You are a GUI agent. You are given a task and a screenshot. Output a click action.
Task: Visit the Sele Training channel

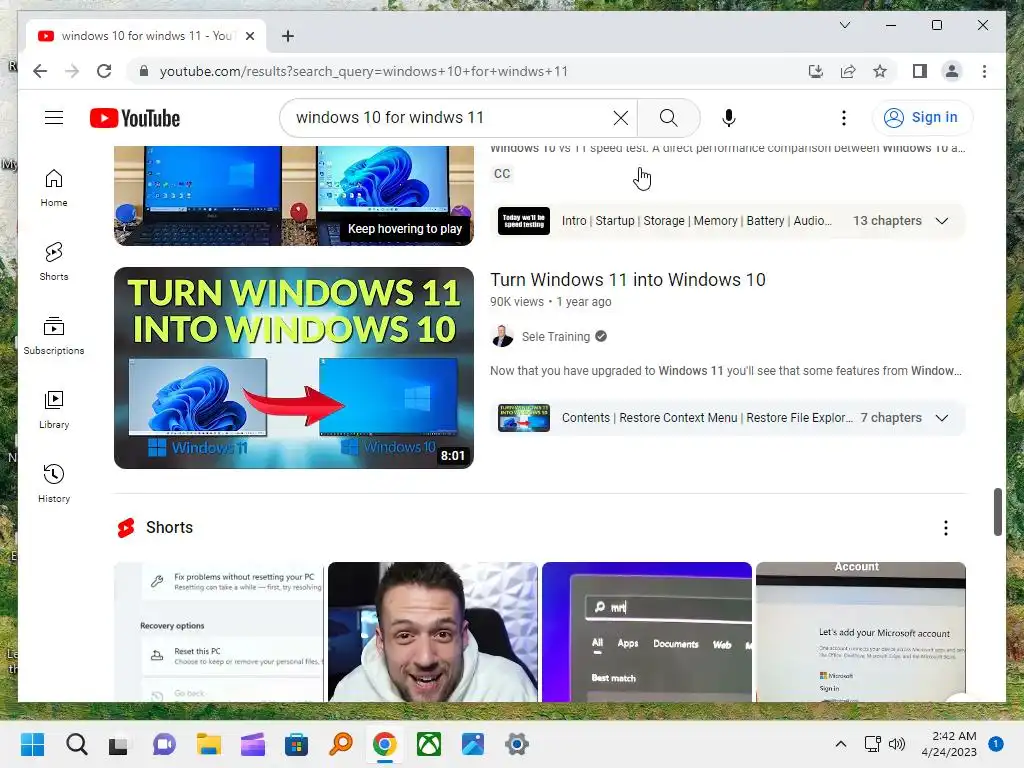555,336
